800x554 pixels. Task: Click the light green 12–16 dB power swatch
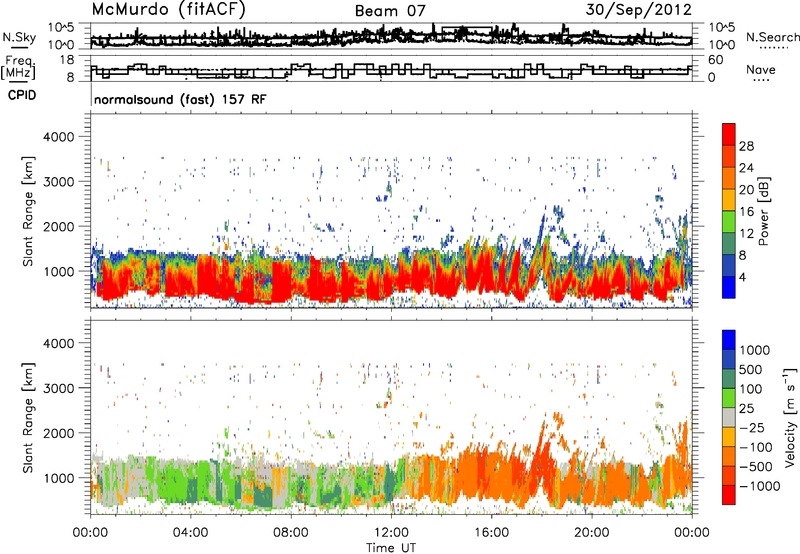tap(729, 221)
